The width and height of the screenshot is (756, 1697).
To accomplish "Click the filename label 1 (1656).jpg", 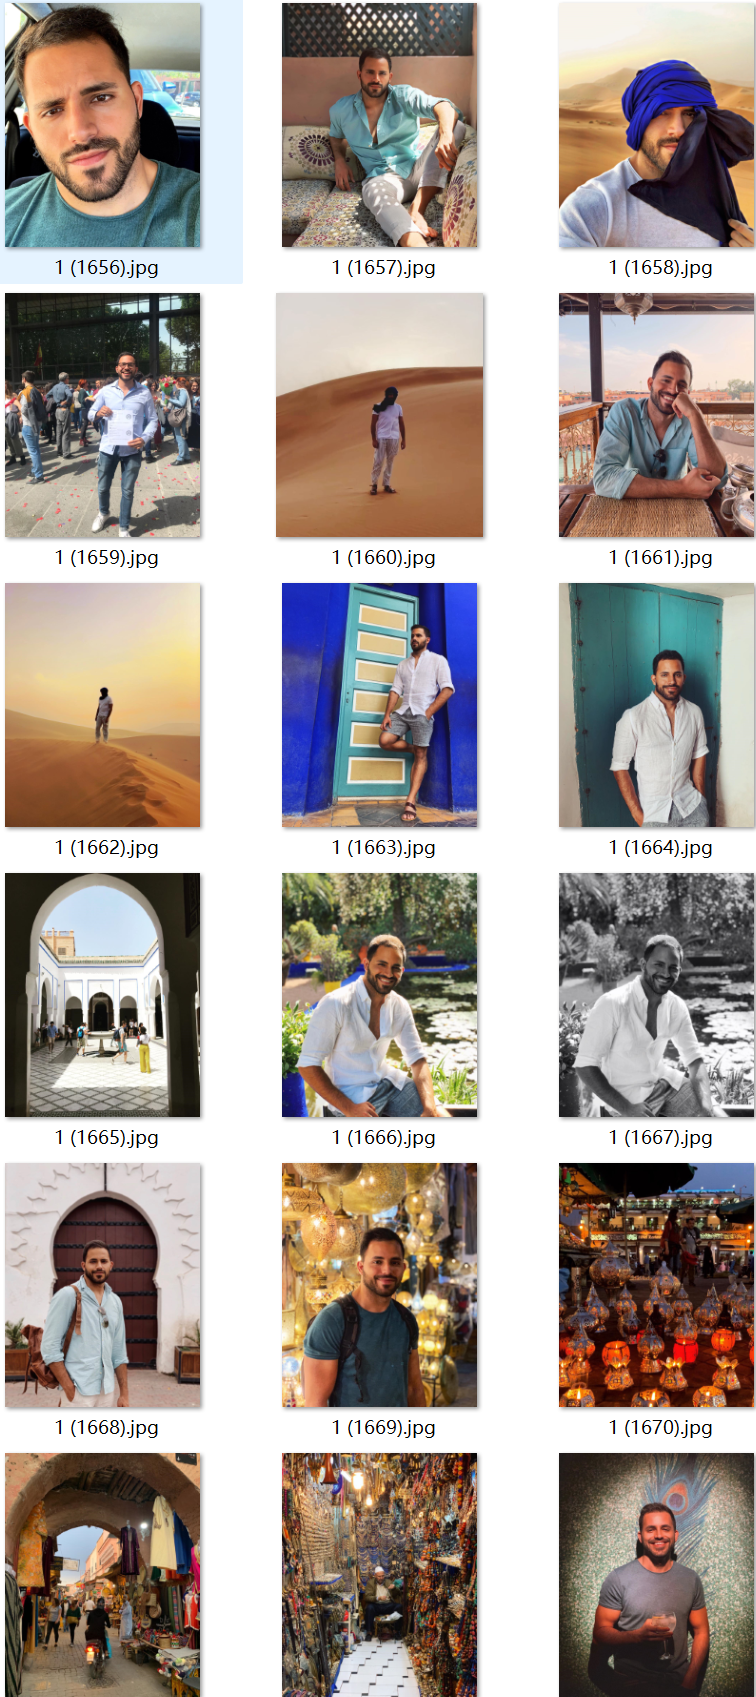I will [107, 267].
